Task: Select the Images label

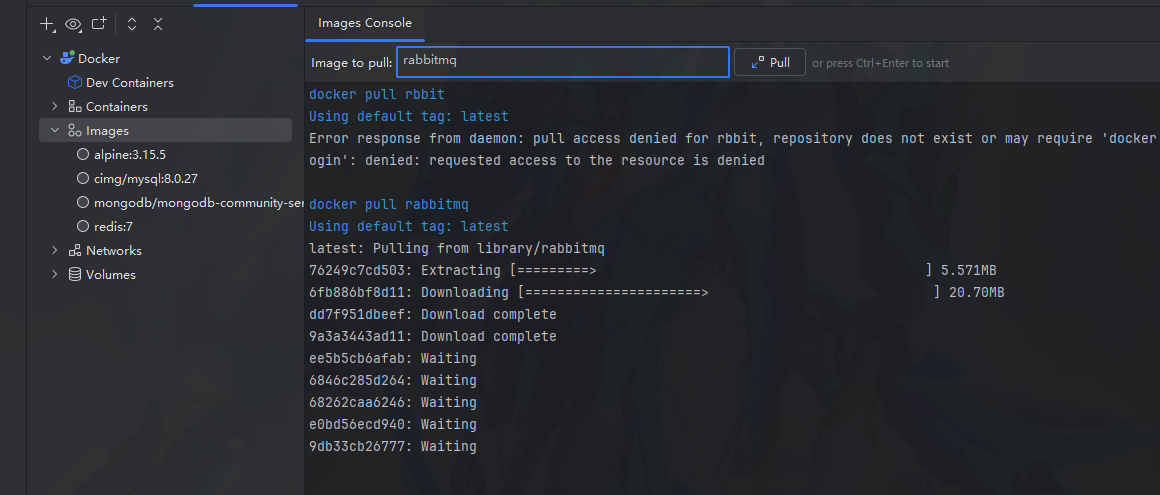Action: (107, 131)
